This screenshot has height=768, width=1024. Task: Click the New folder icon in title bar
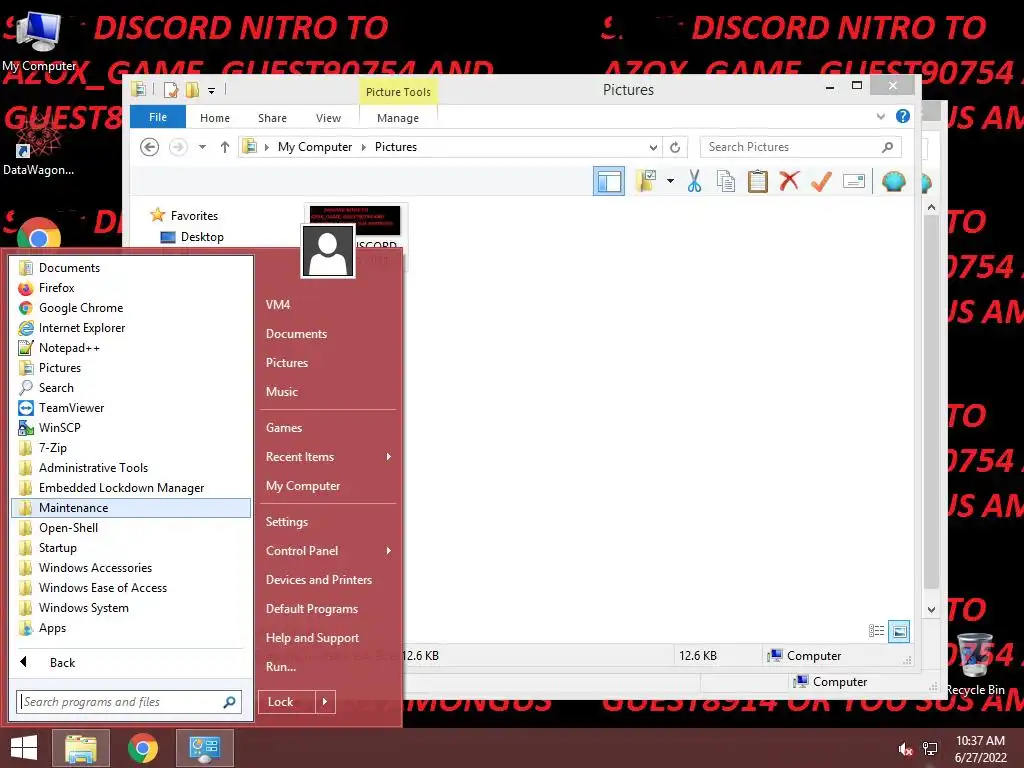pyautogui.click(x=193, y=89)
